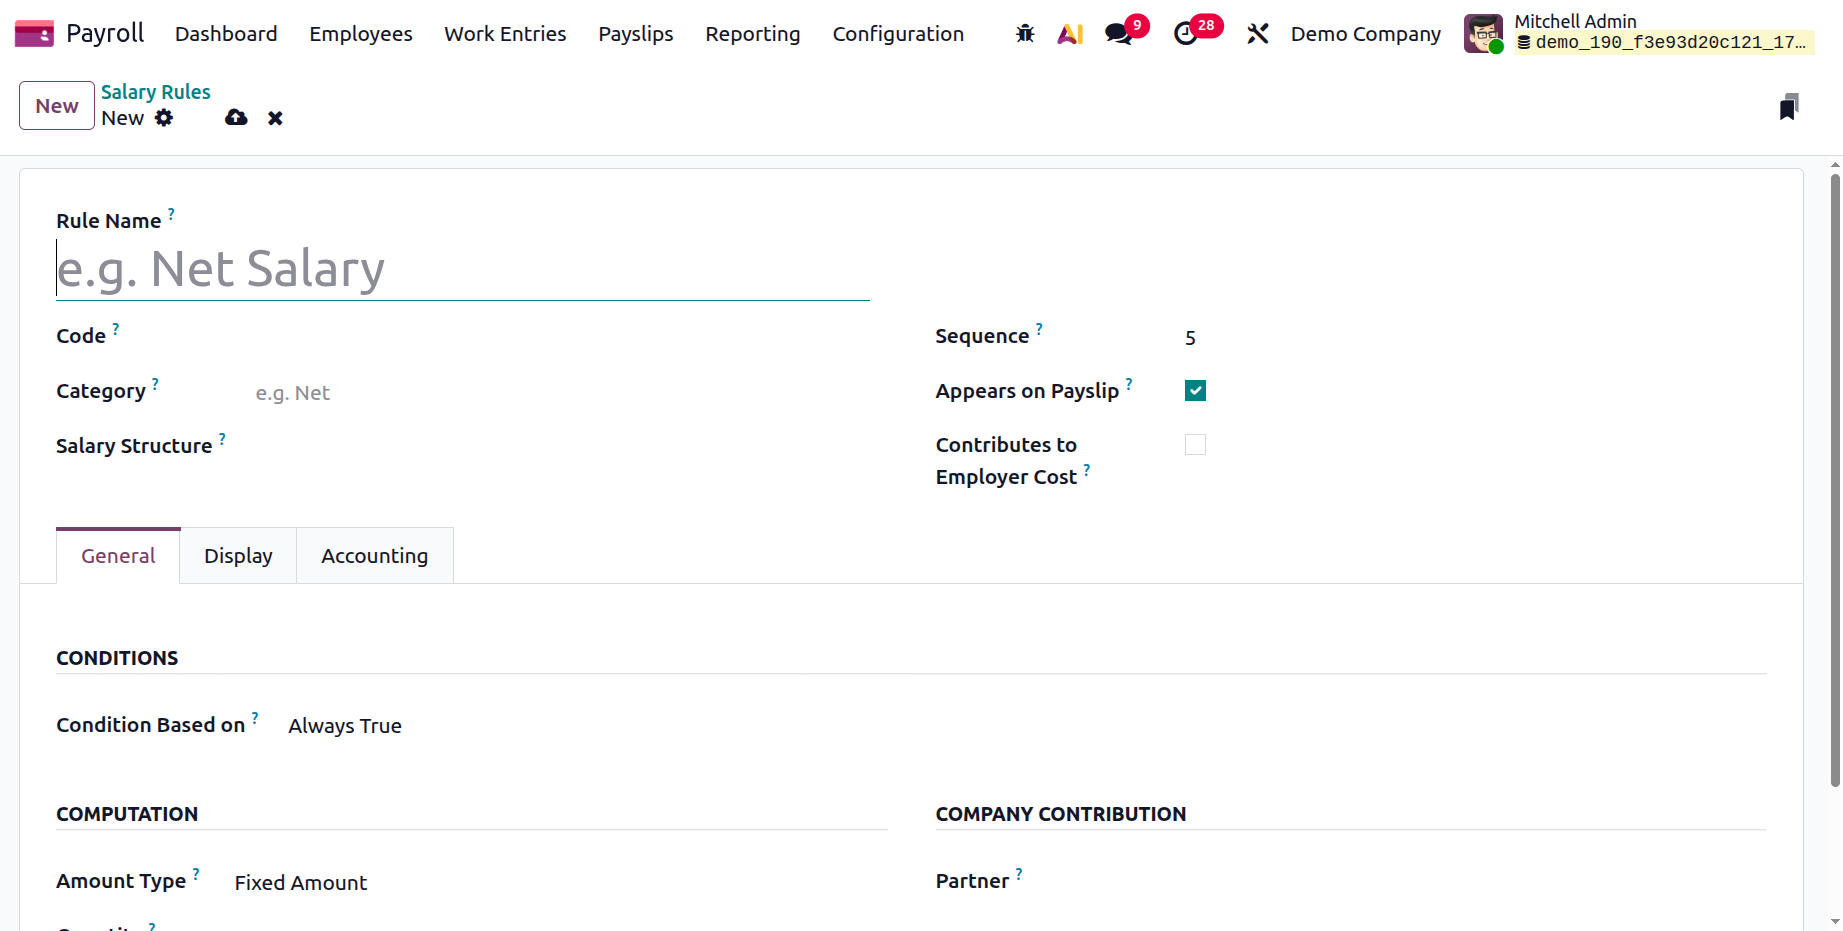Open the activities clock icon
Screen dimensions: 1843x931
[x=1186, y=34]
